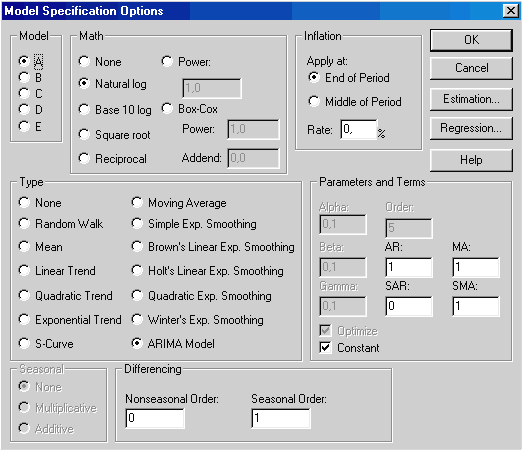Click the Inflation Rate input field
This screenshot has height=450, width=522.
click(359, 129)
